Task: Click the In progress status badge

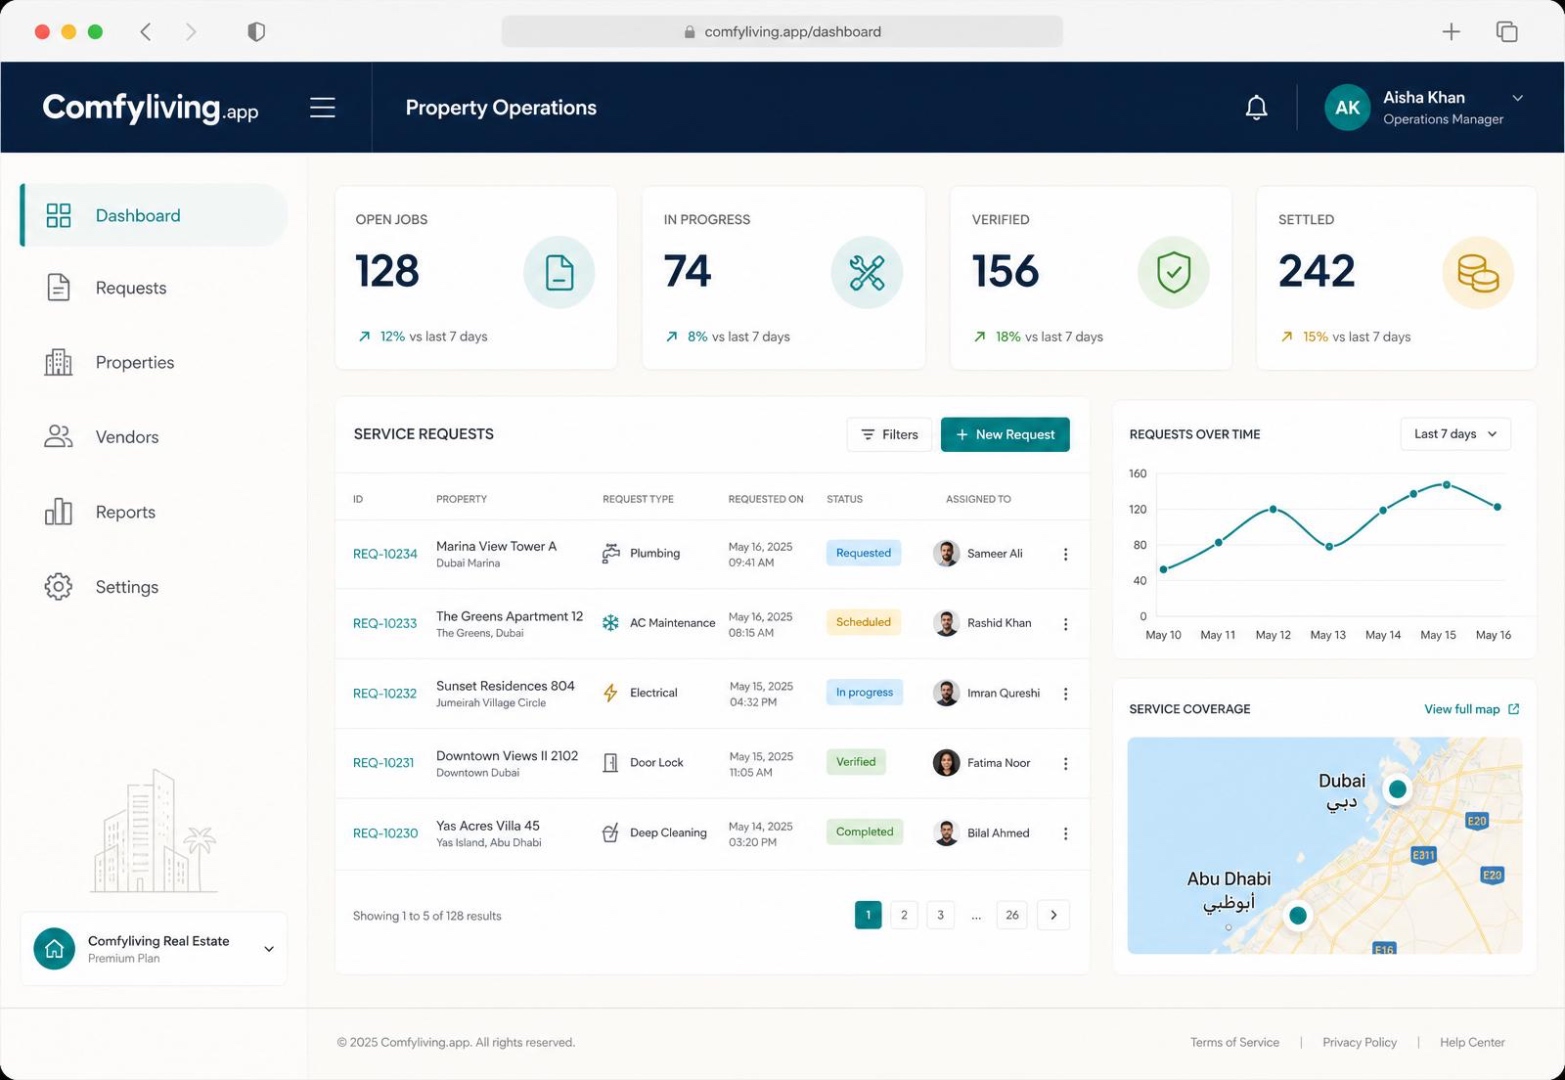Action: (x=864, y=692)
